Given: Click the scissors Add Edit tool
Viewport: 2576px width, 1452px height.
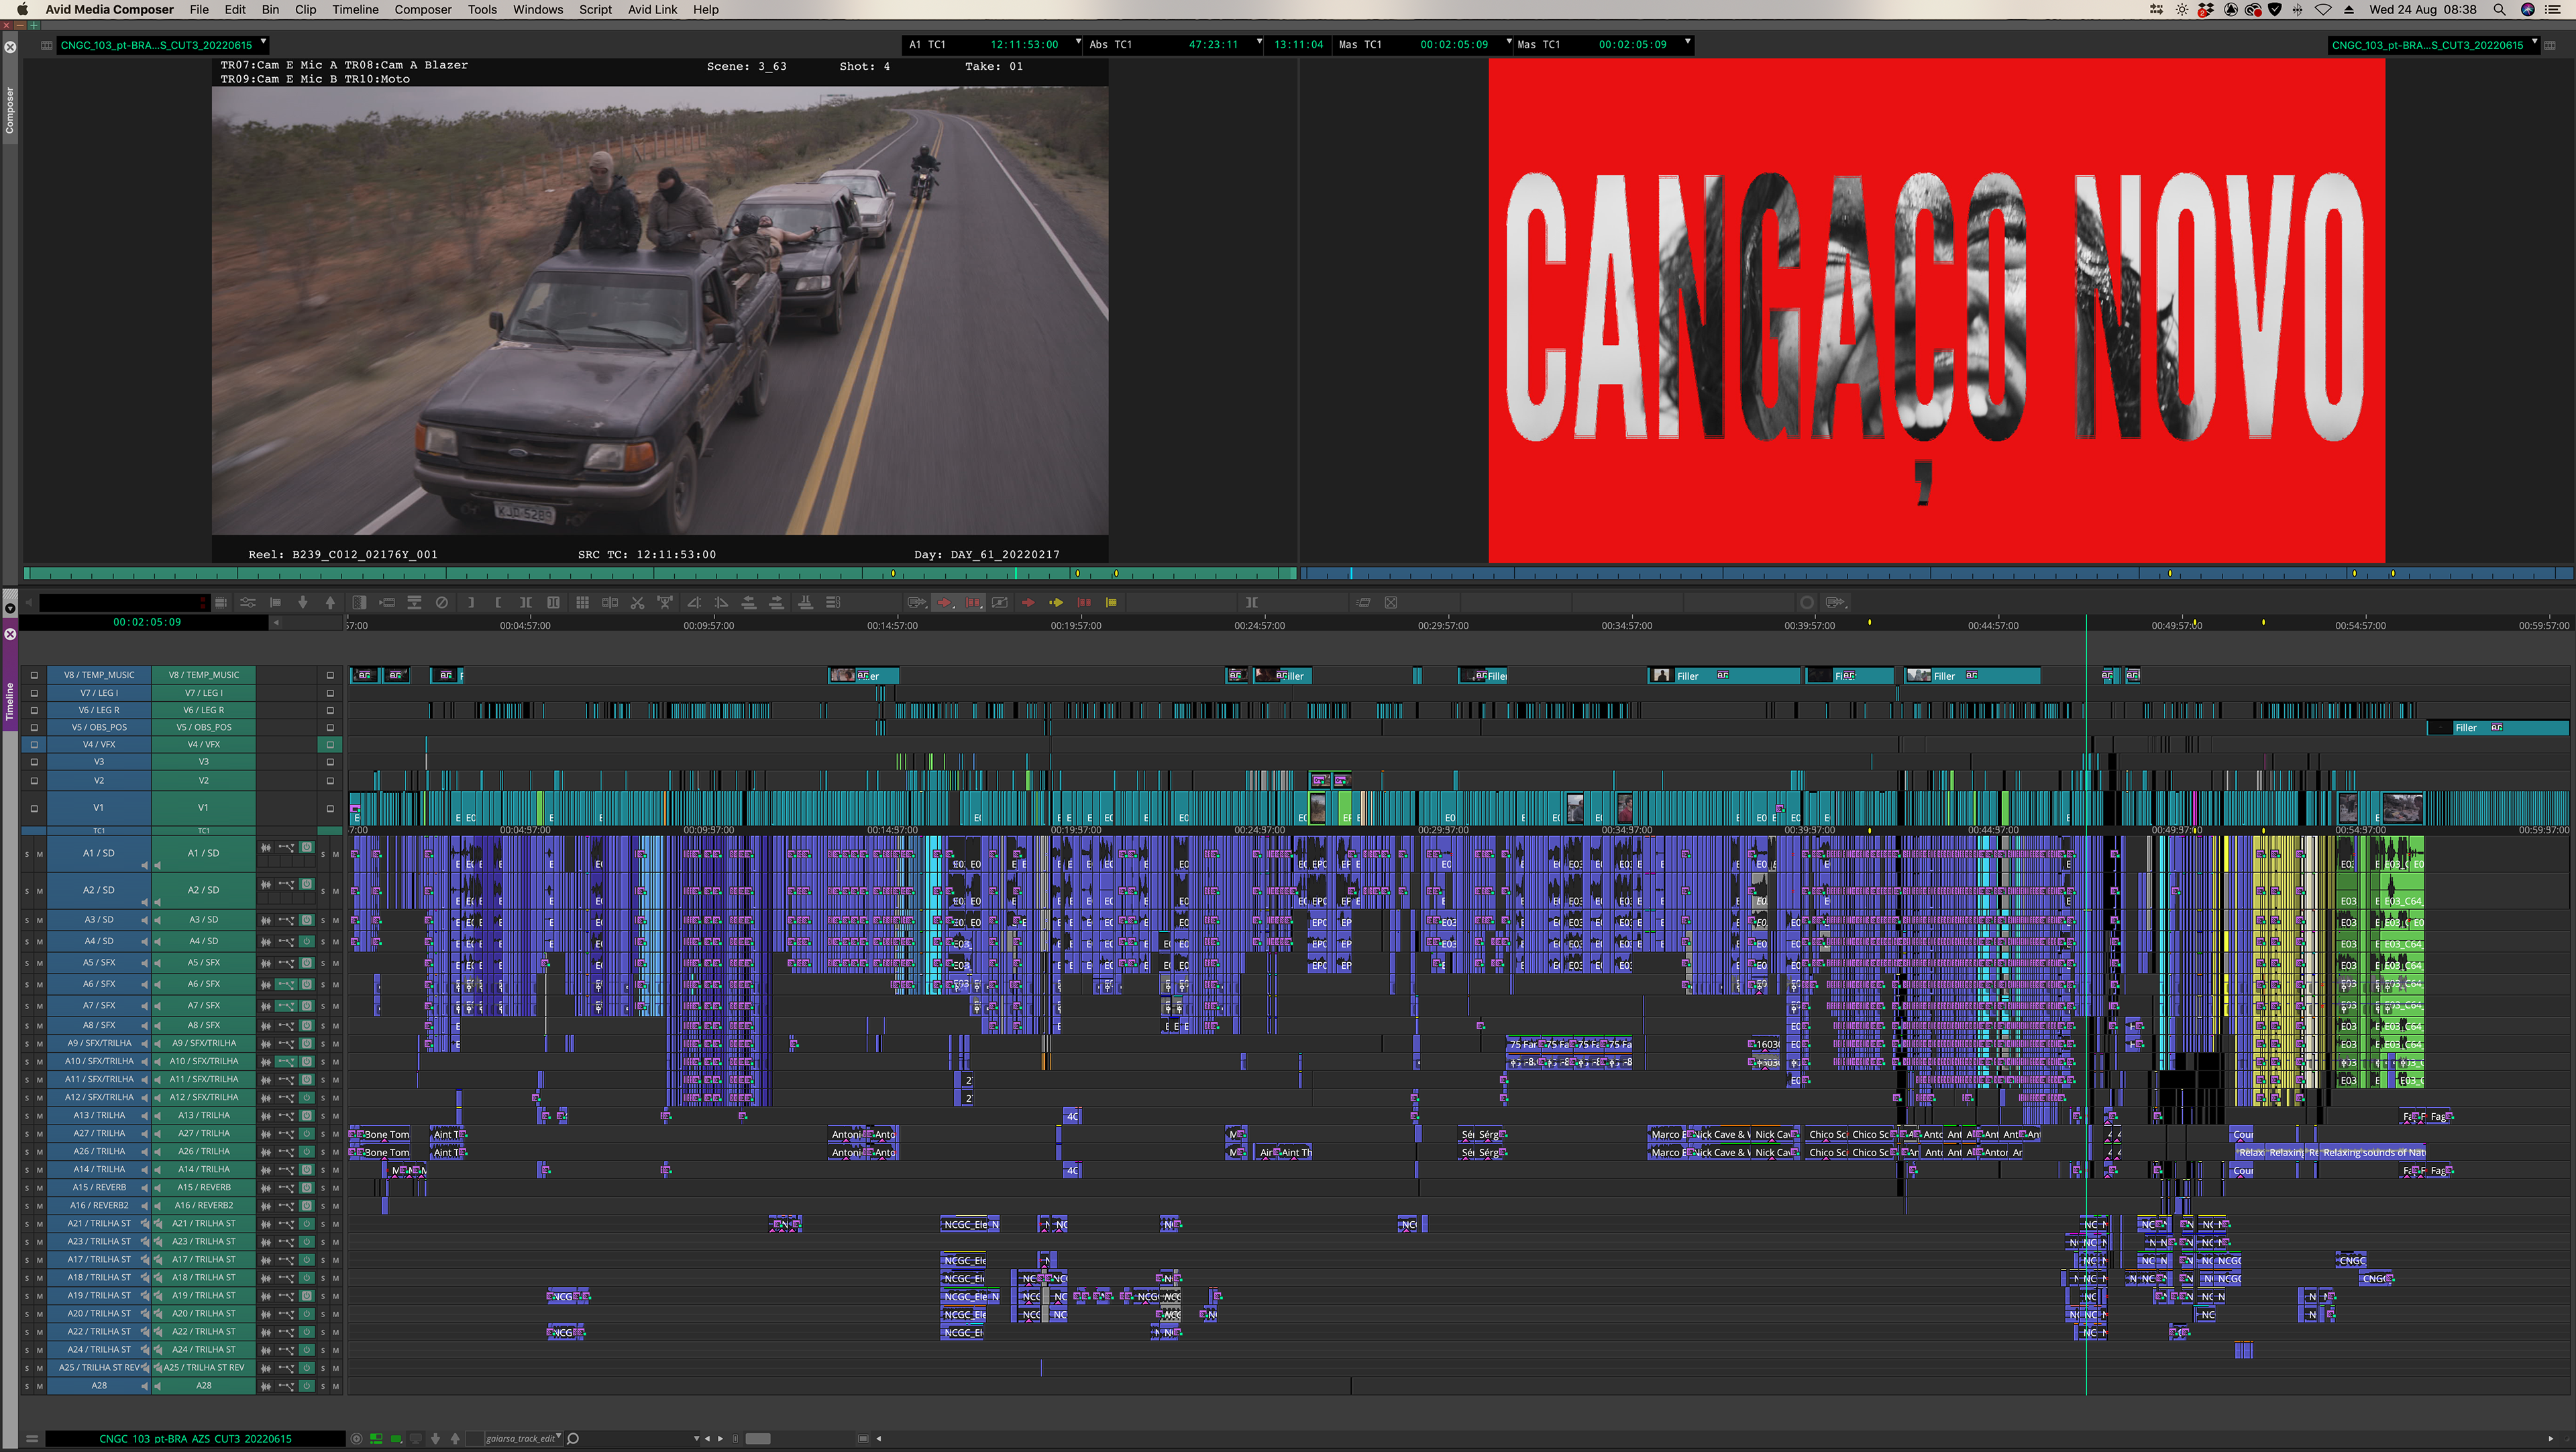Looking at the screenshot, I should [637, 602].
